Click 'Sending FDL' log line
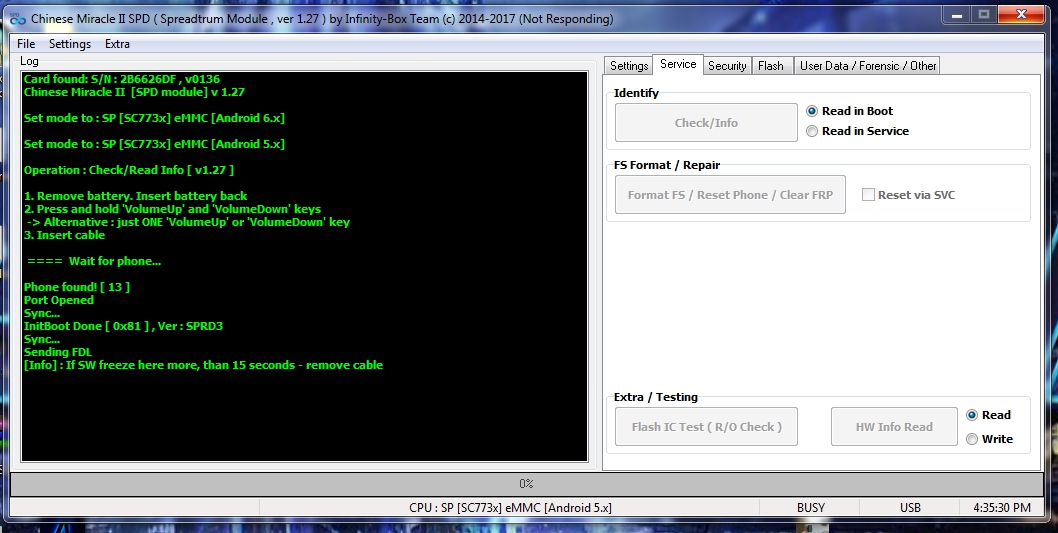Viewport: 1058px width, 533px height. click(57, 352)
